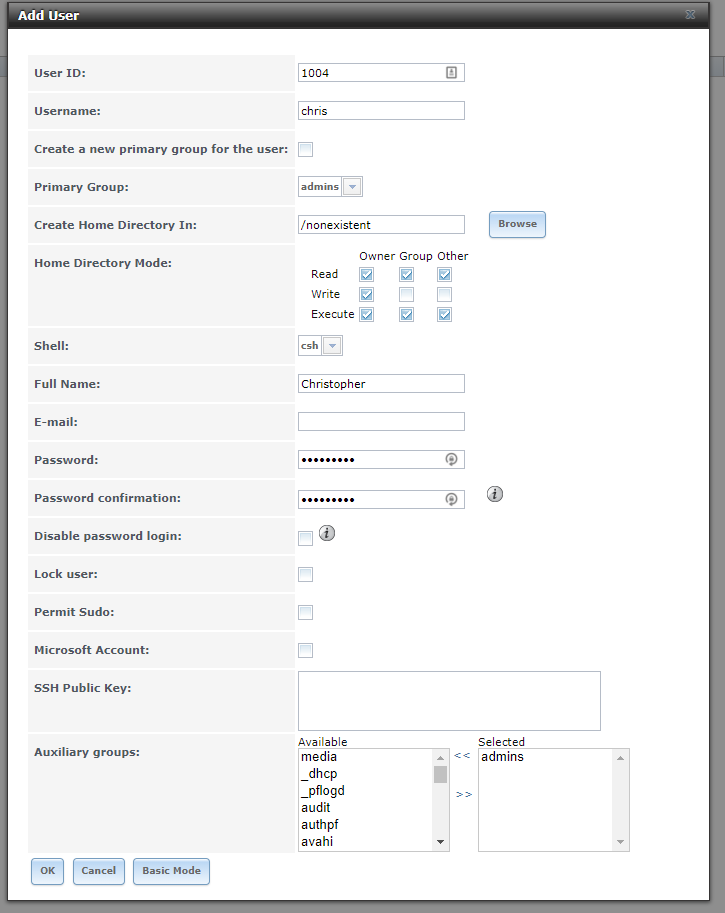Expand the Shell dropdown
Image resolution: width=725 pixels, height=913 pixels.
click(332, 345)
